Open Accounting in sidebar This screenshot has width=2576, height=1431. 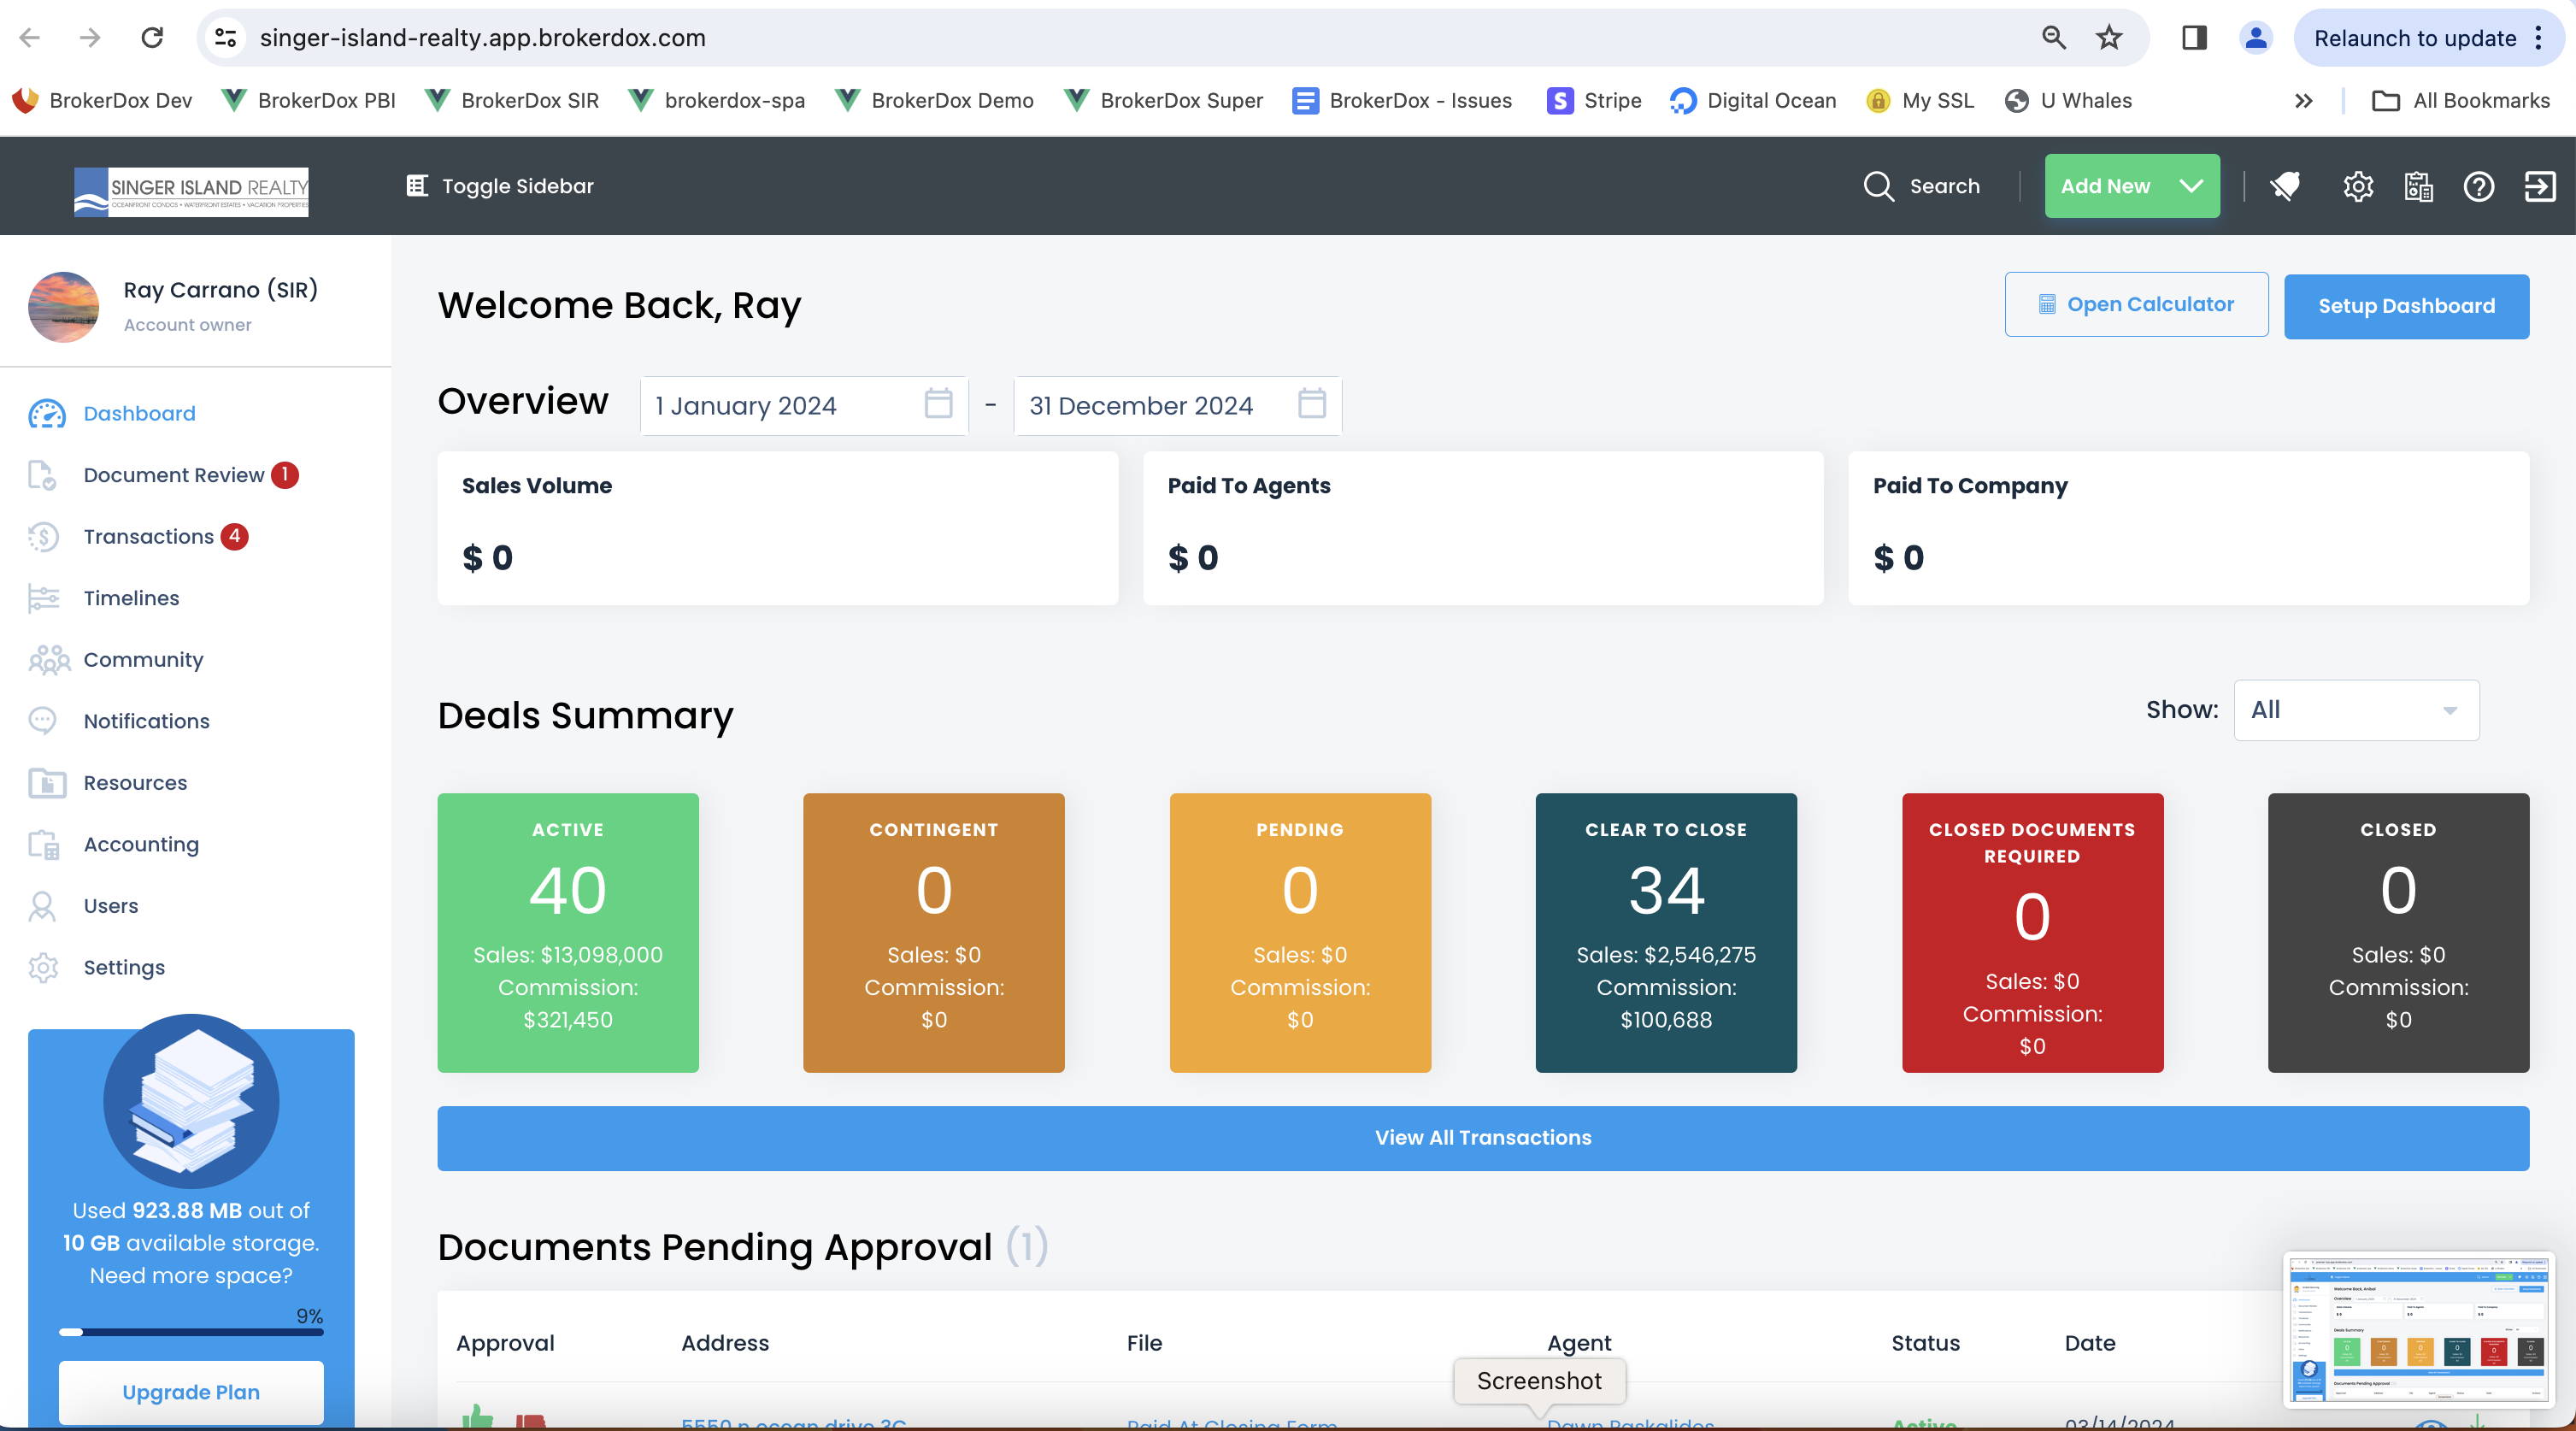click(x=141, y=845)
